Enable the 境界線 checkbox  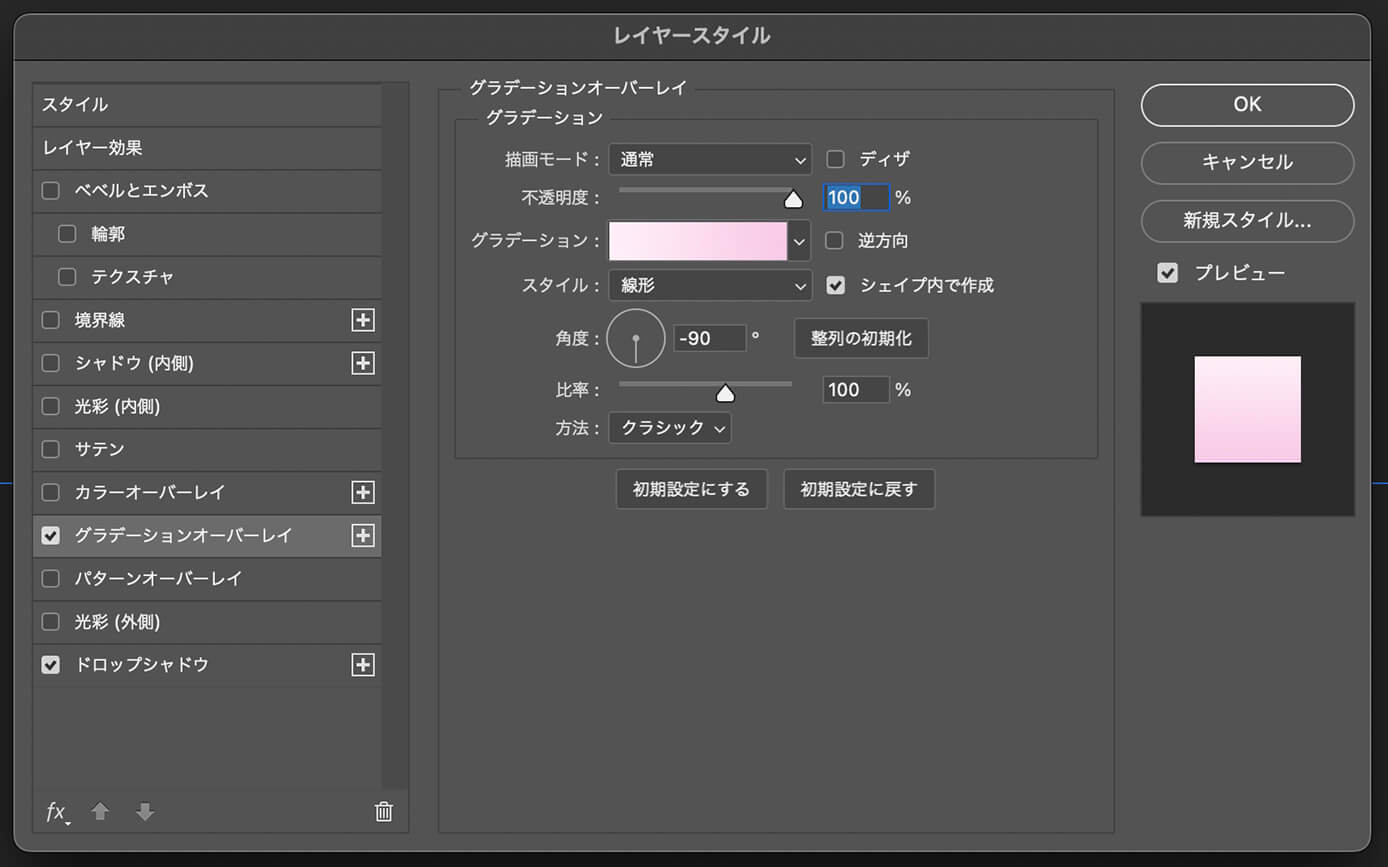tap(51, 320)
